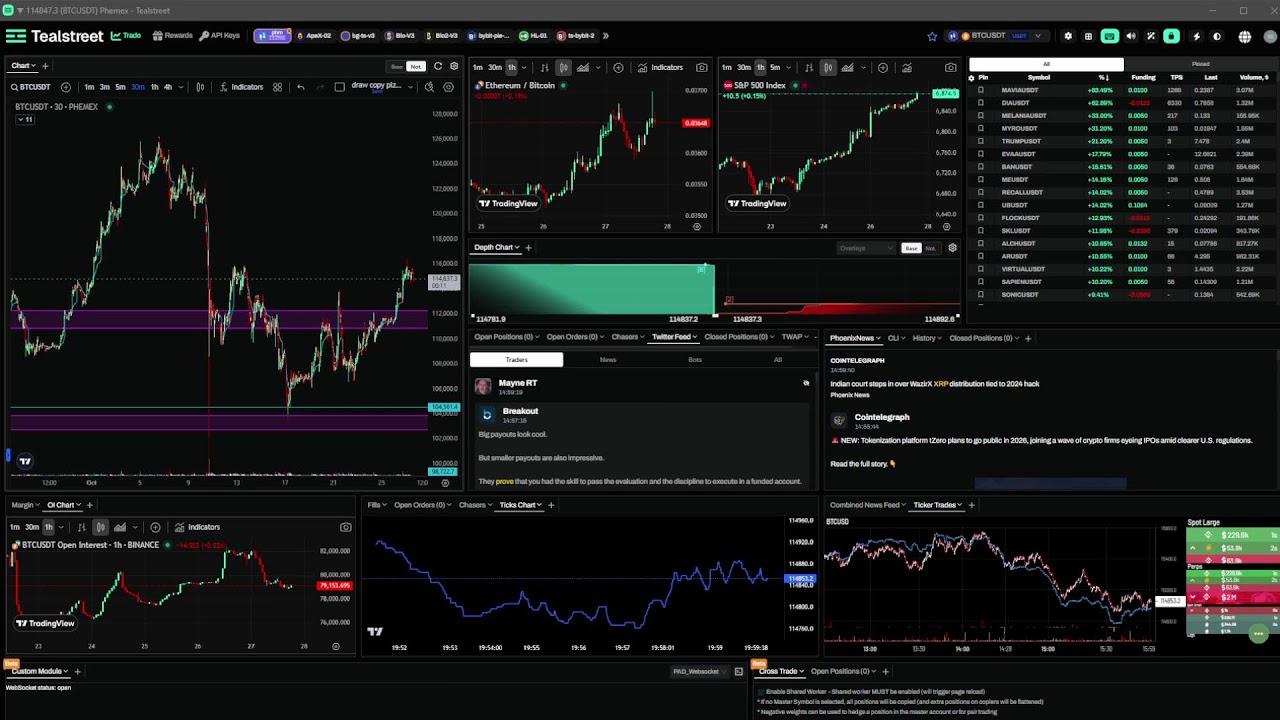Open the Tealstreet hamburger menu

point(15,36)
